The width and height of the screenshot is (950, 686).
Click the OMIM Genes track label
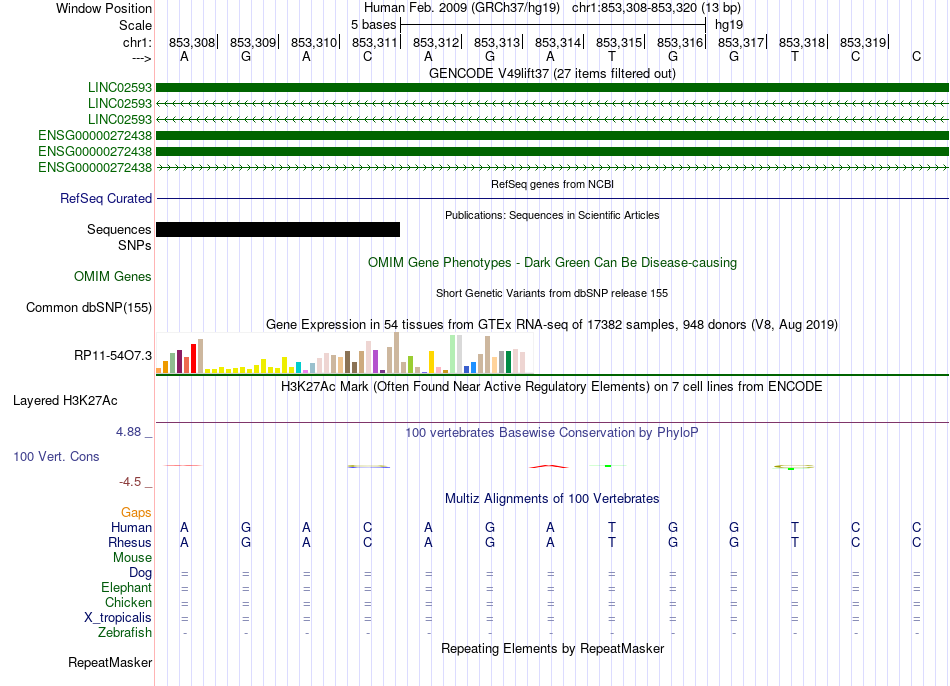click(113, 276)
